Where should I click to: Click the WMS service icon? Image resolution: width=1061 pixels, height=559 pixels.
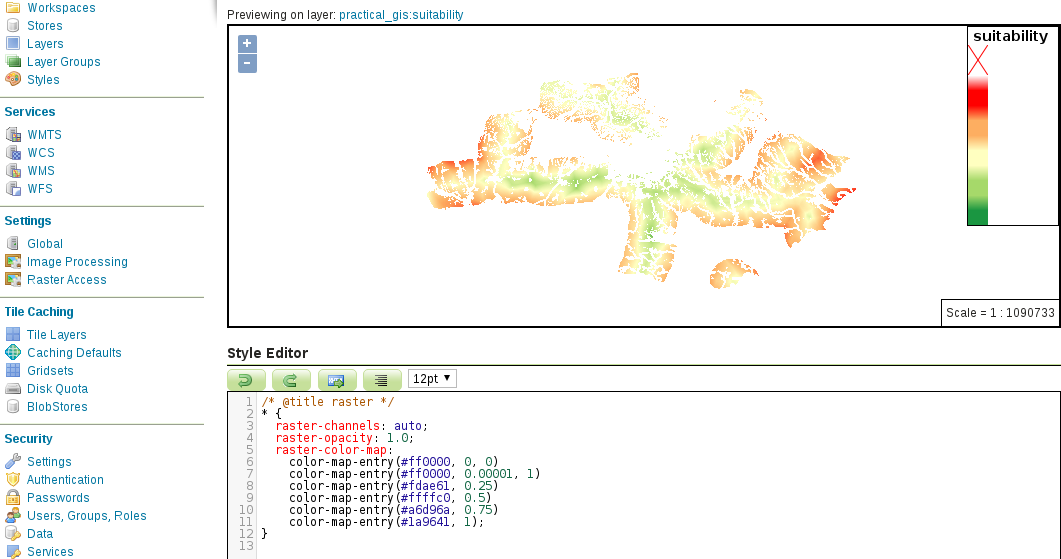[13, 171]
